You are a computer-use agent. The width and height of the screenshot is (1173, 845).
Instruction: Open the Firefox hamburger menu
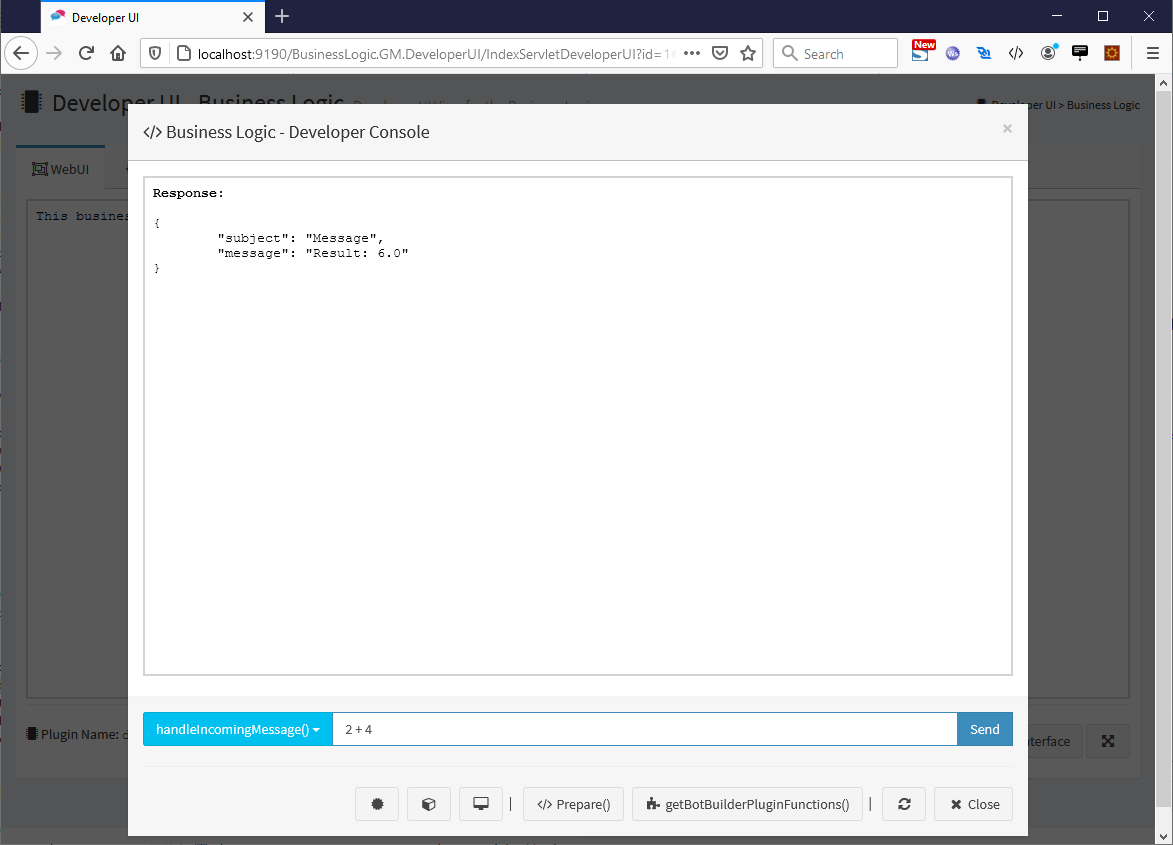(x=1152, y=54)
